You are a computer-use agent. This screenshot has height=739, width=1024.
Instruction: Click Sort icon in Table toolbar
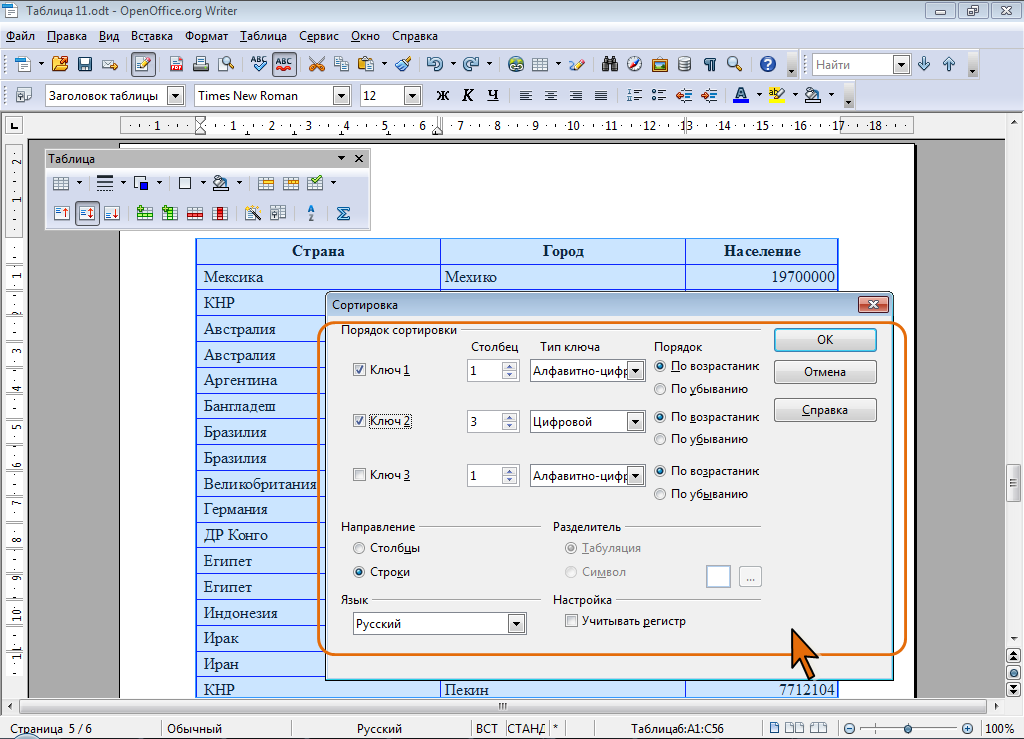pos(311,213)
